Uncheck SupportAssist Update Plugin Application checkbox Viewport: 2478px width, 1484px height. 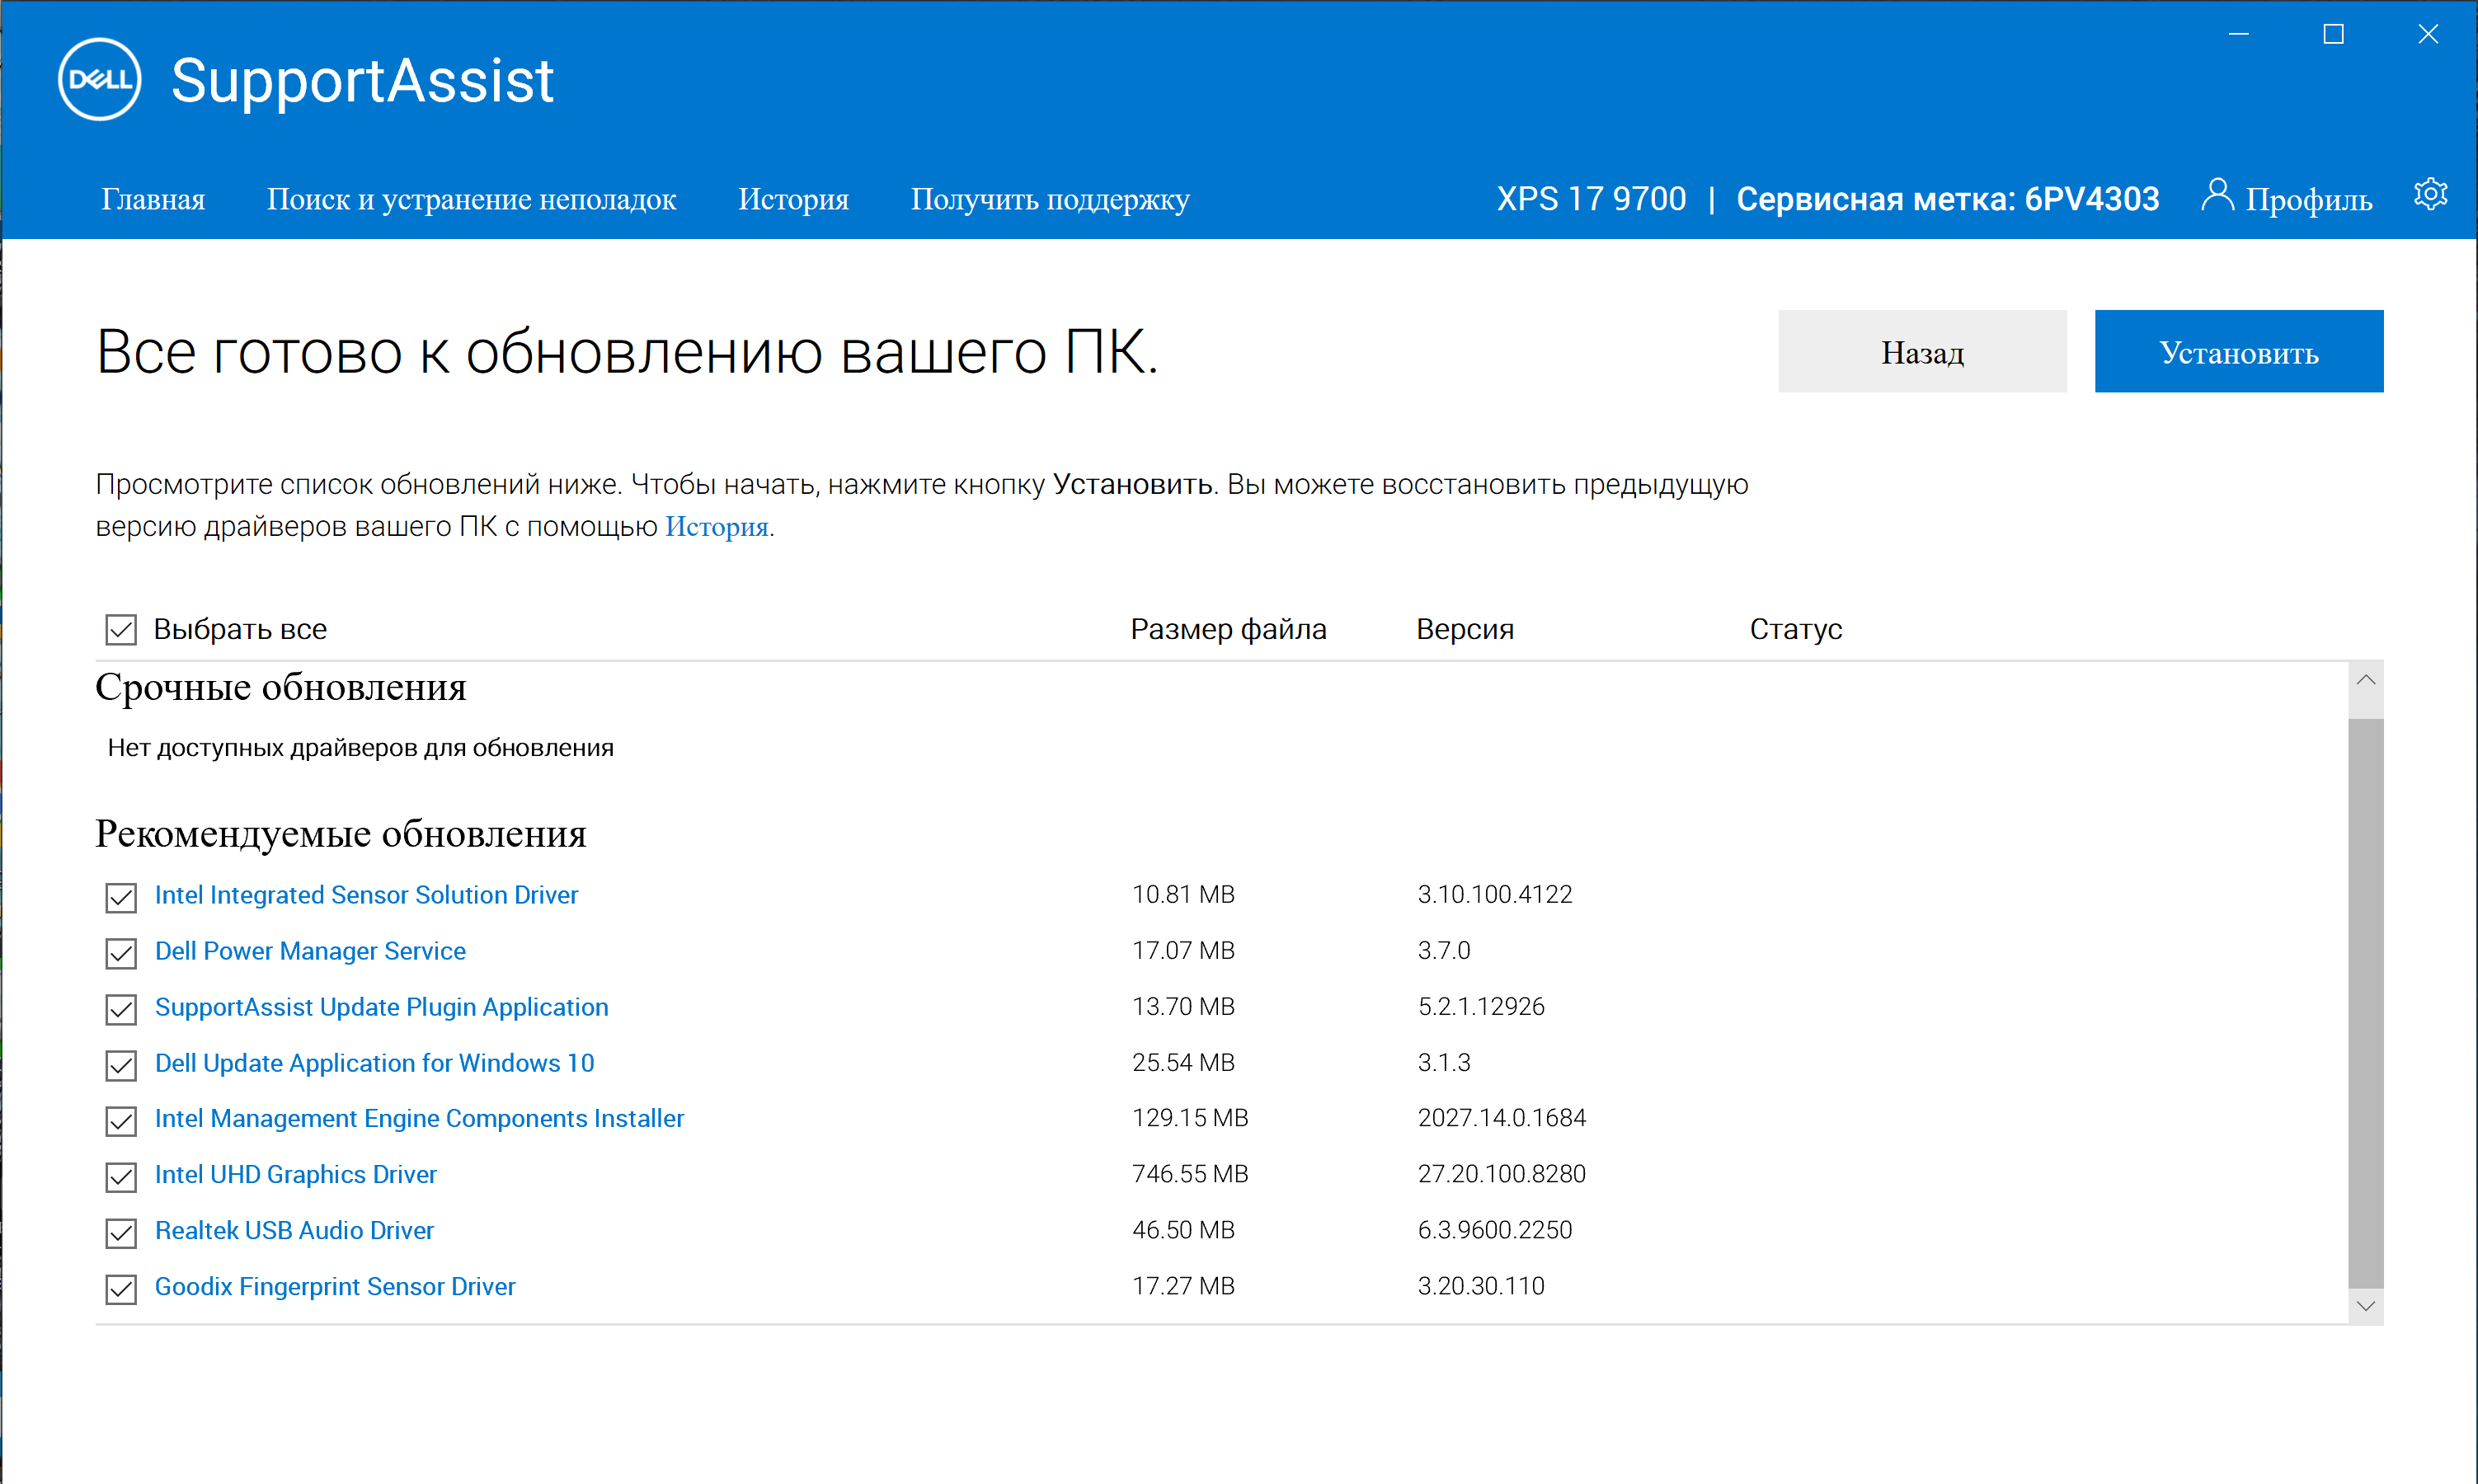pos(121,1009)
